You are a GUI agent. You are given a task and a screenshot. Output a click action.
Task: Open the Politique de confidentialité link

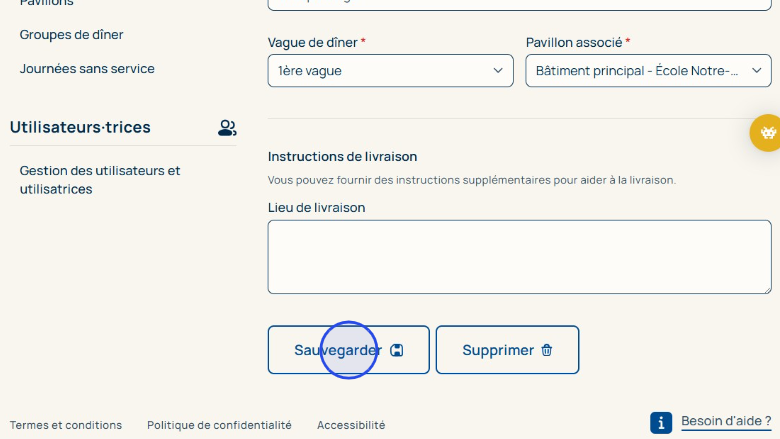point(219,425)
